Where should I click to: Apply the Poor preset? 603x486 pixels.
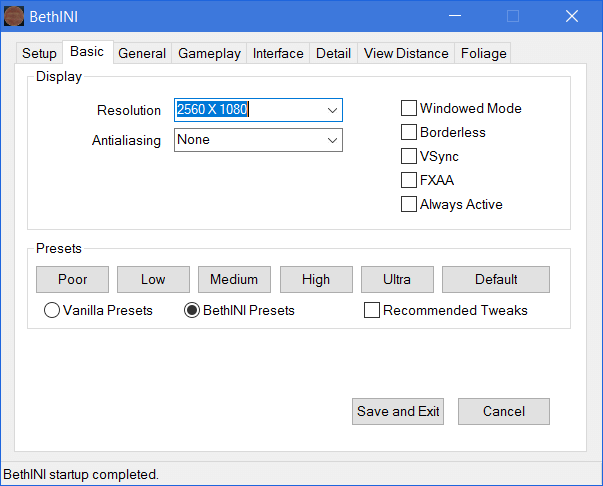pyautogui.click(x=72, y=280)
